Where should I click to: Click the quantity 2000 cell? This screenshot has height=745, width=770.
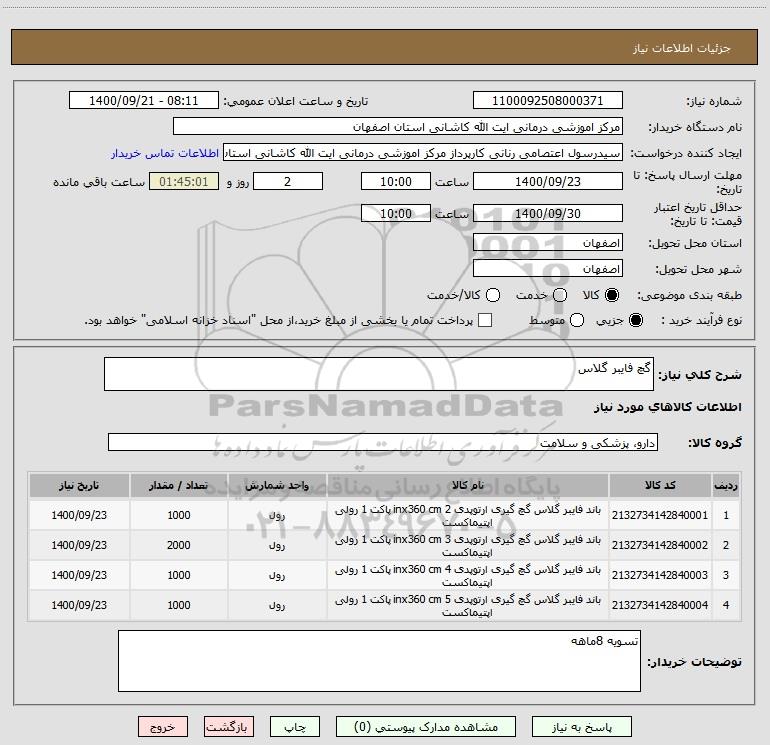coord(179,545)
